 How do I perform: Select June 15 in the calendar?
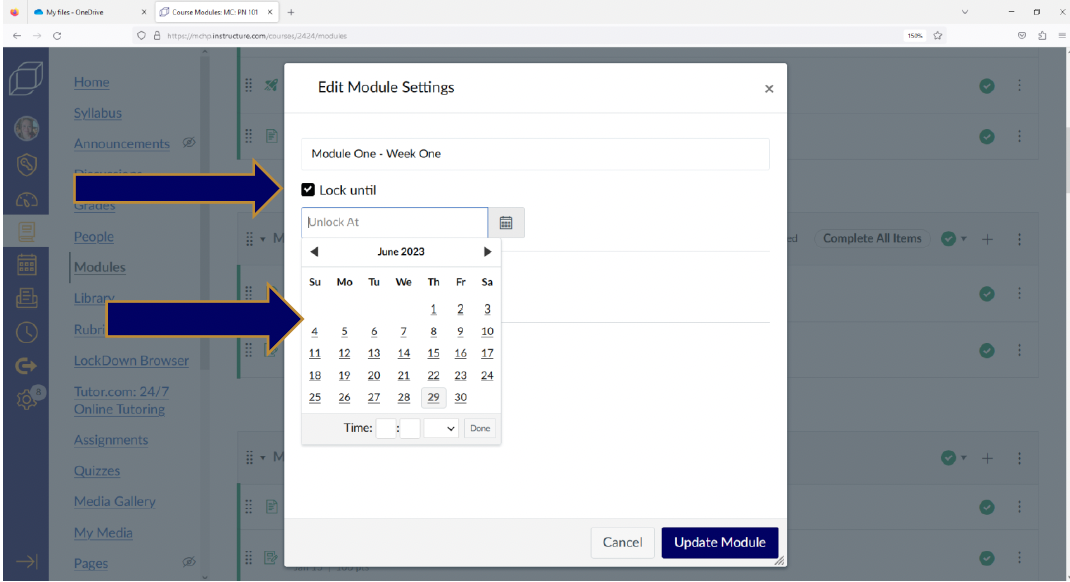[x=432, y=352]
